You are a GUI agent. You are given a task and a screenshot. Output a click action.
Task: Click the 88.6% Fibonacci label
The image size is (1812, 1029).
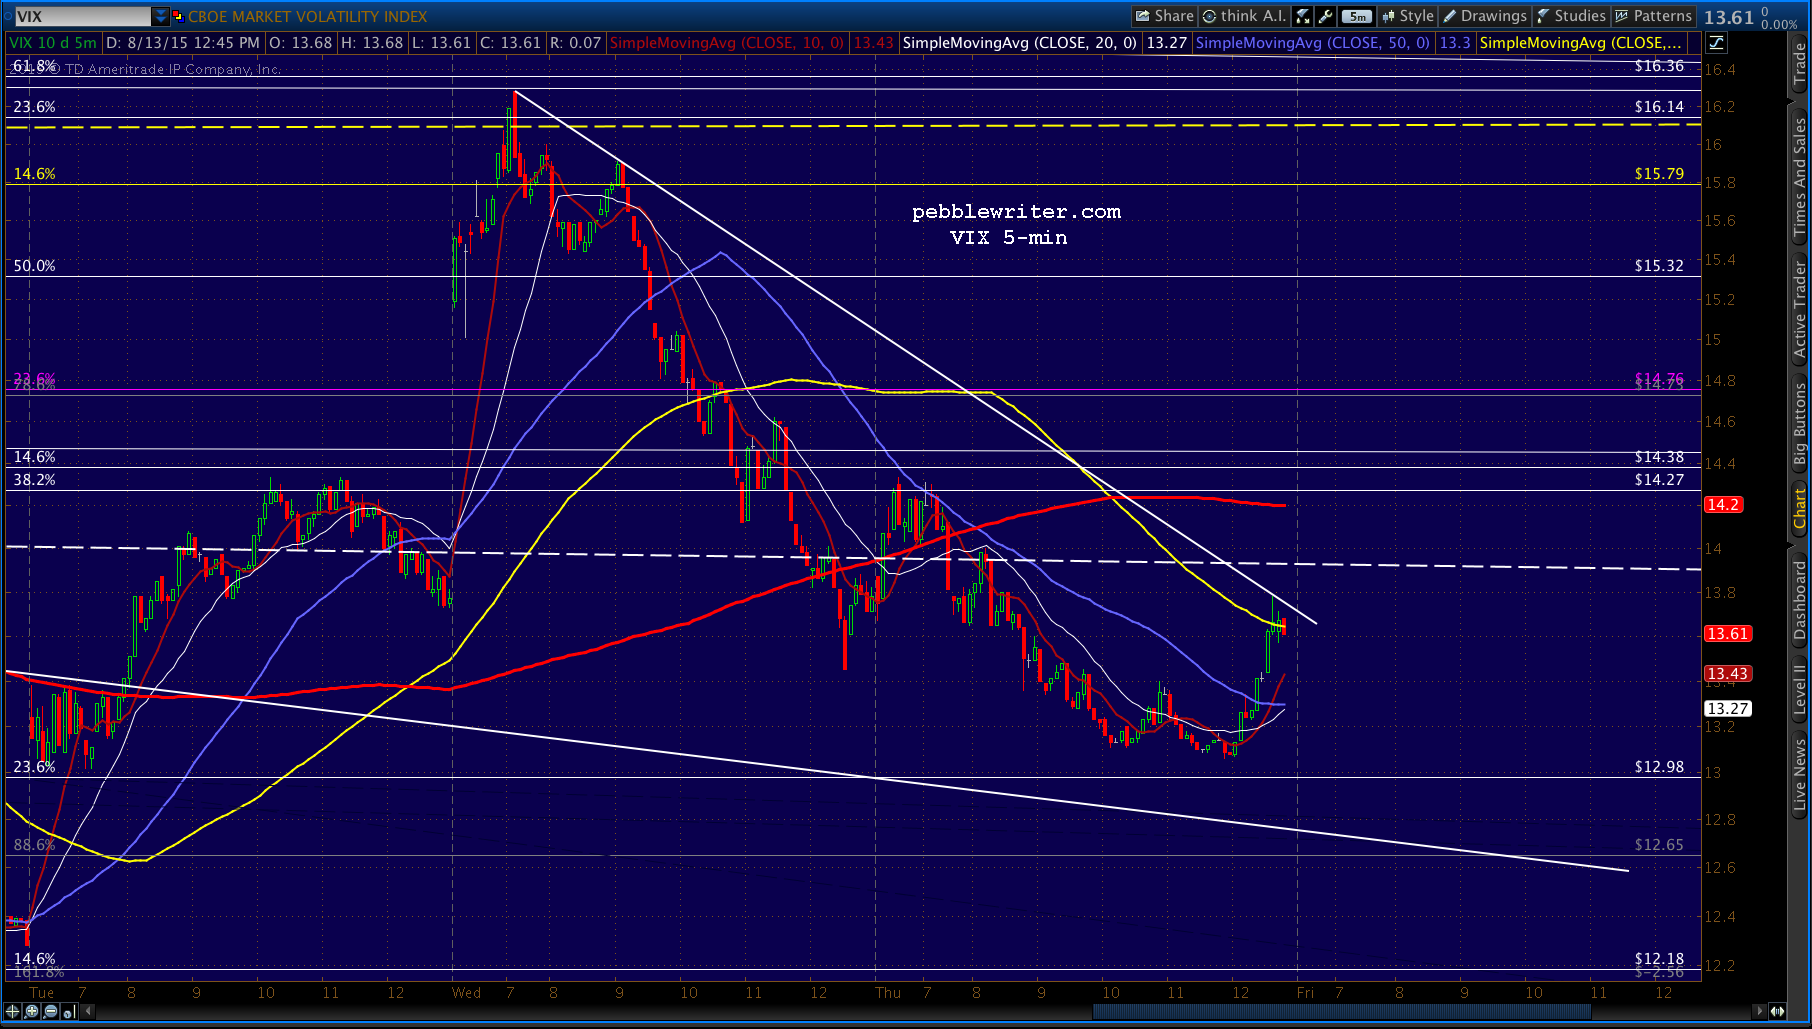tap(35, 845)
